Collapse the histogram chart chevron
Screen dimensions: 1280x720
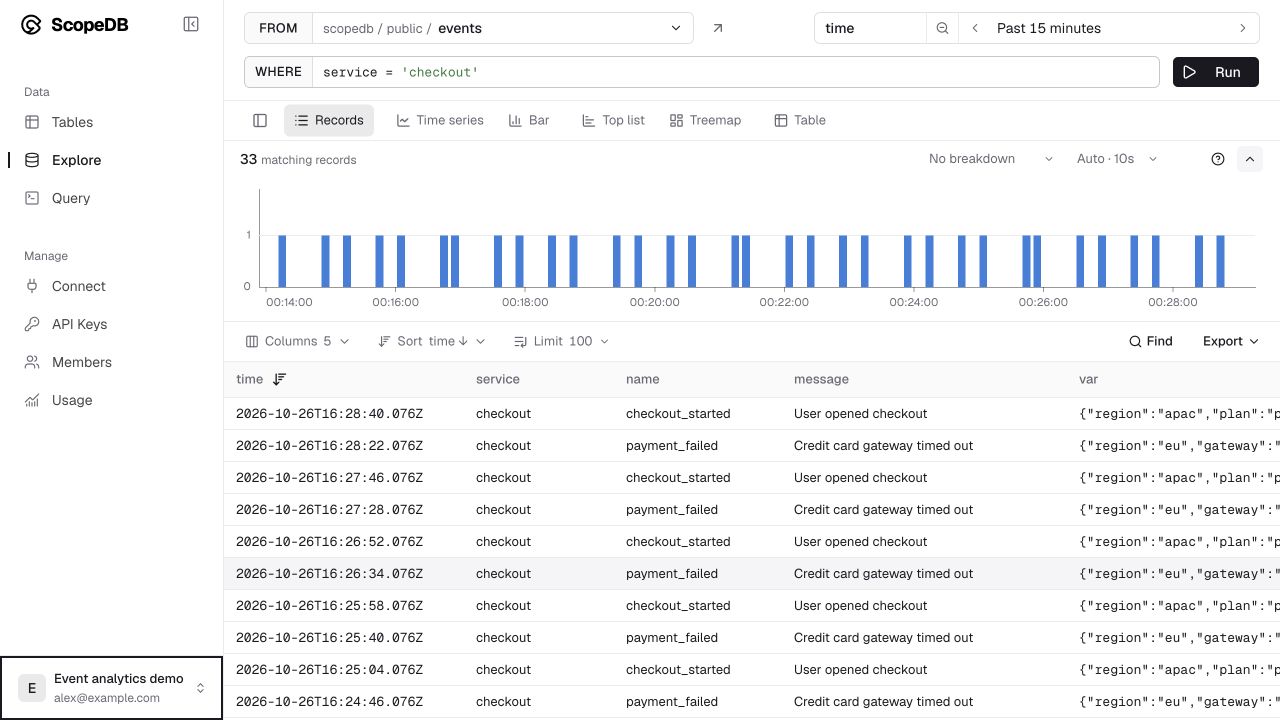coord(1250,159)
